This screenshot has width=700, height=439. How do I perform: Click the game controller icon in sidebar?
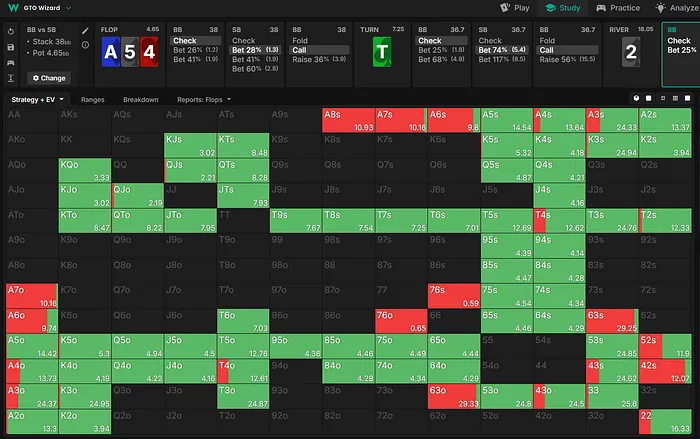point(10,62)
